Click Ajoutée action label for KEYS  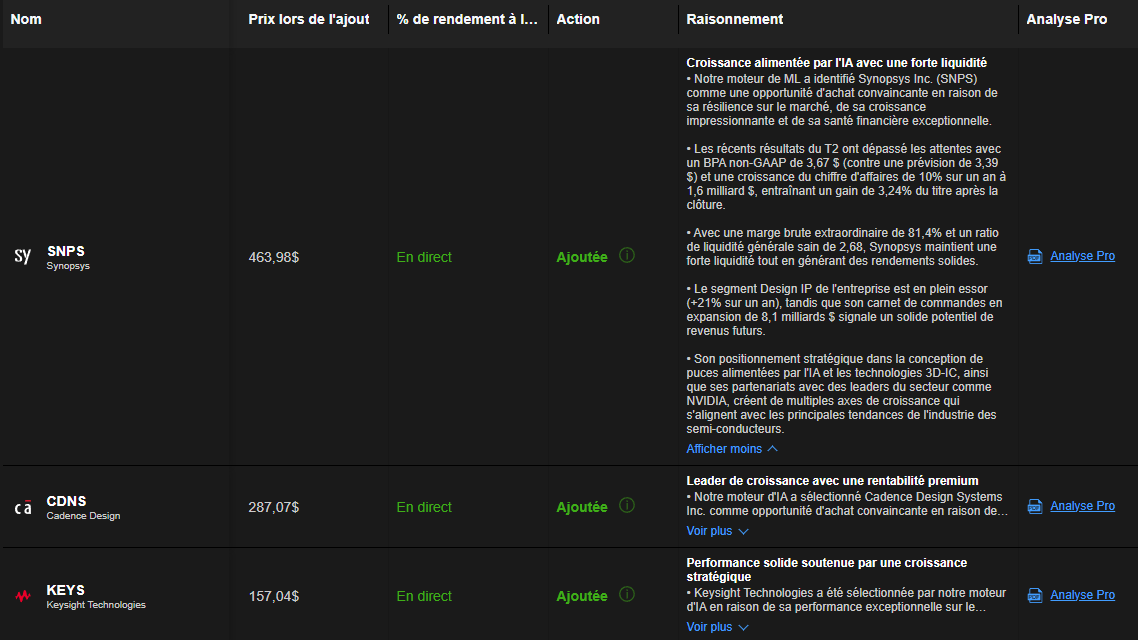581,596
